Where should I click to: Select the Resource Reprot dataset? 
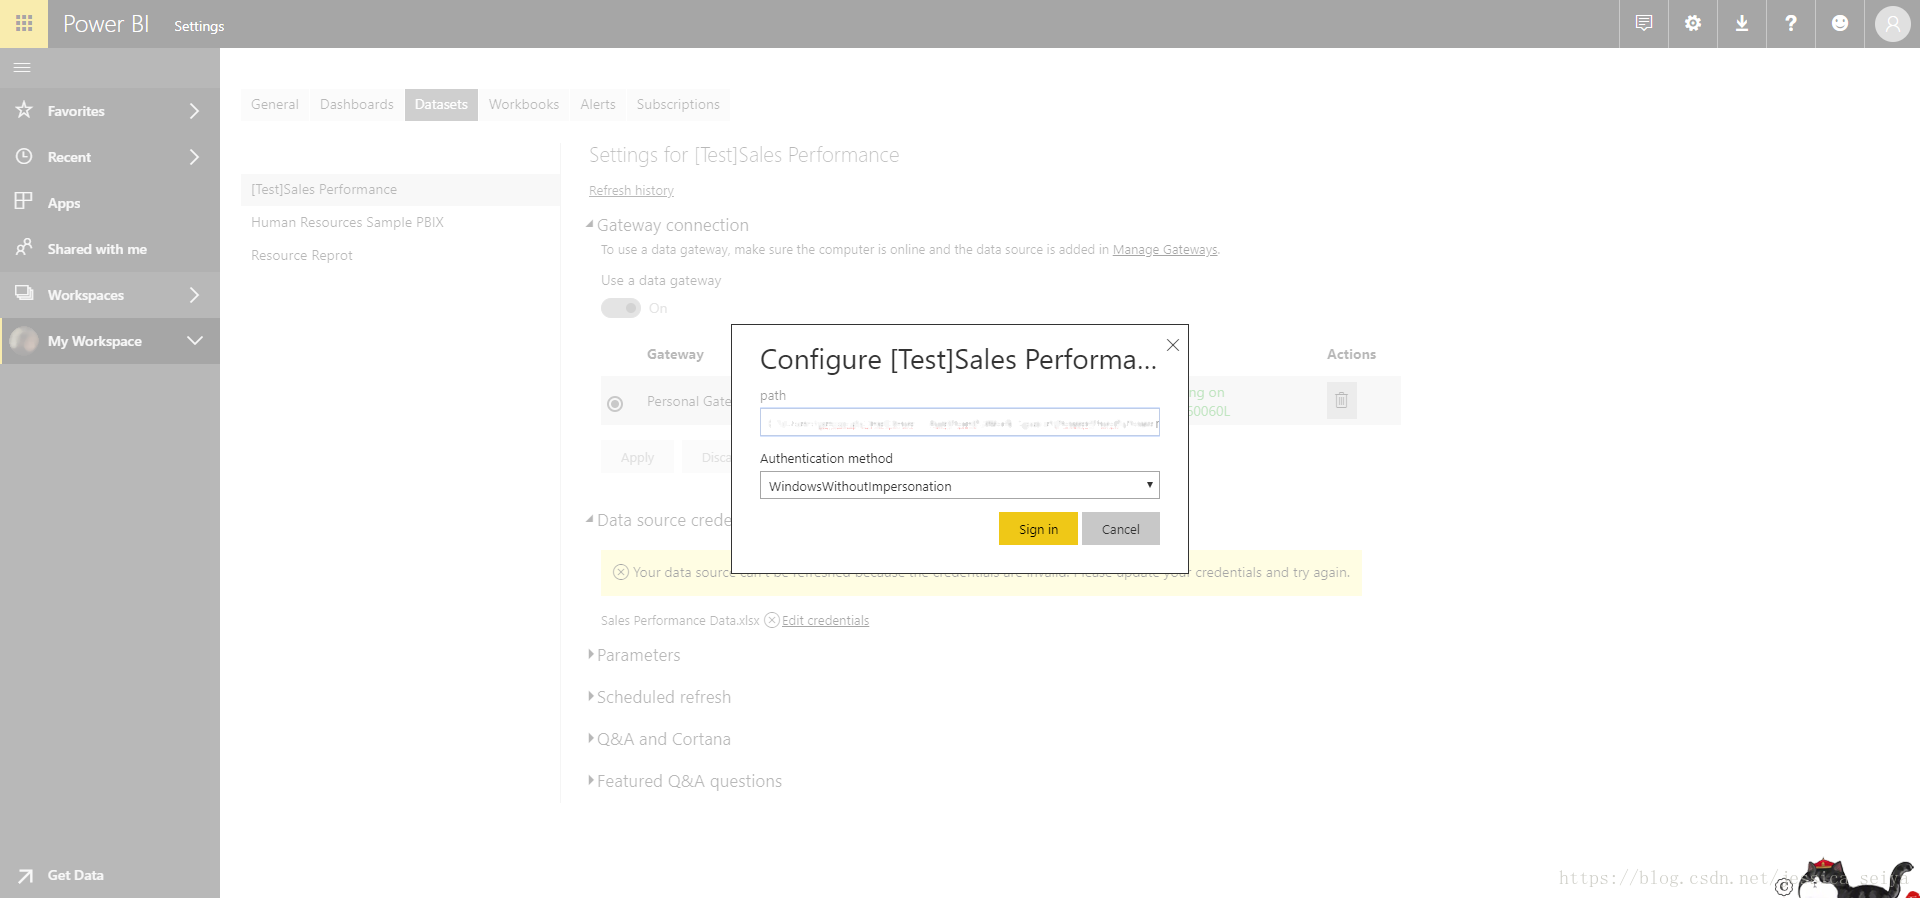click(x=400, y=255)
